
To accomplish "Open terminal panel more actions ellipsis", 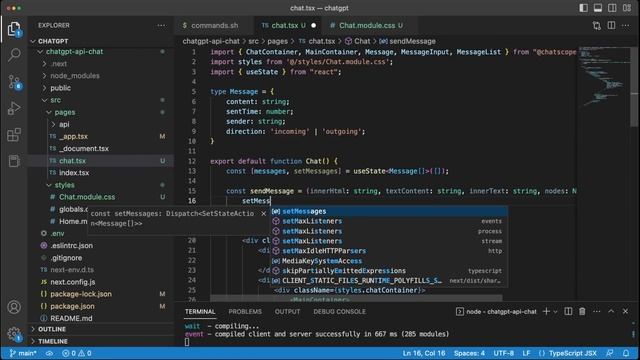I will pos(597,311).
